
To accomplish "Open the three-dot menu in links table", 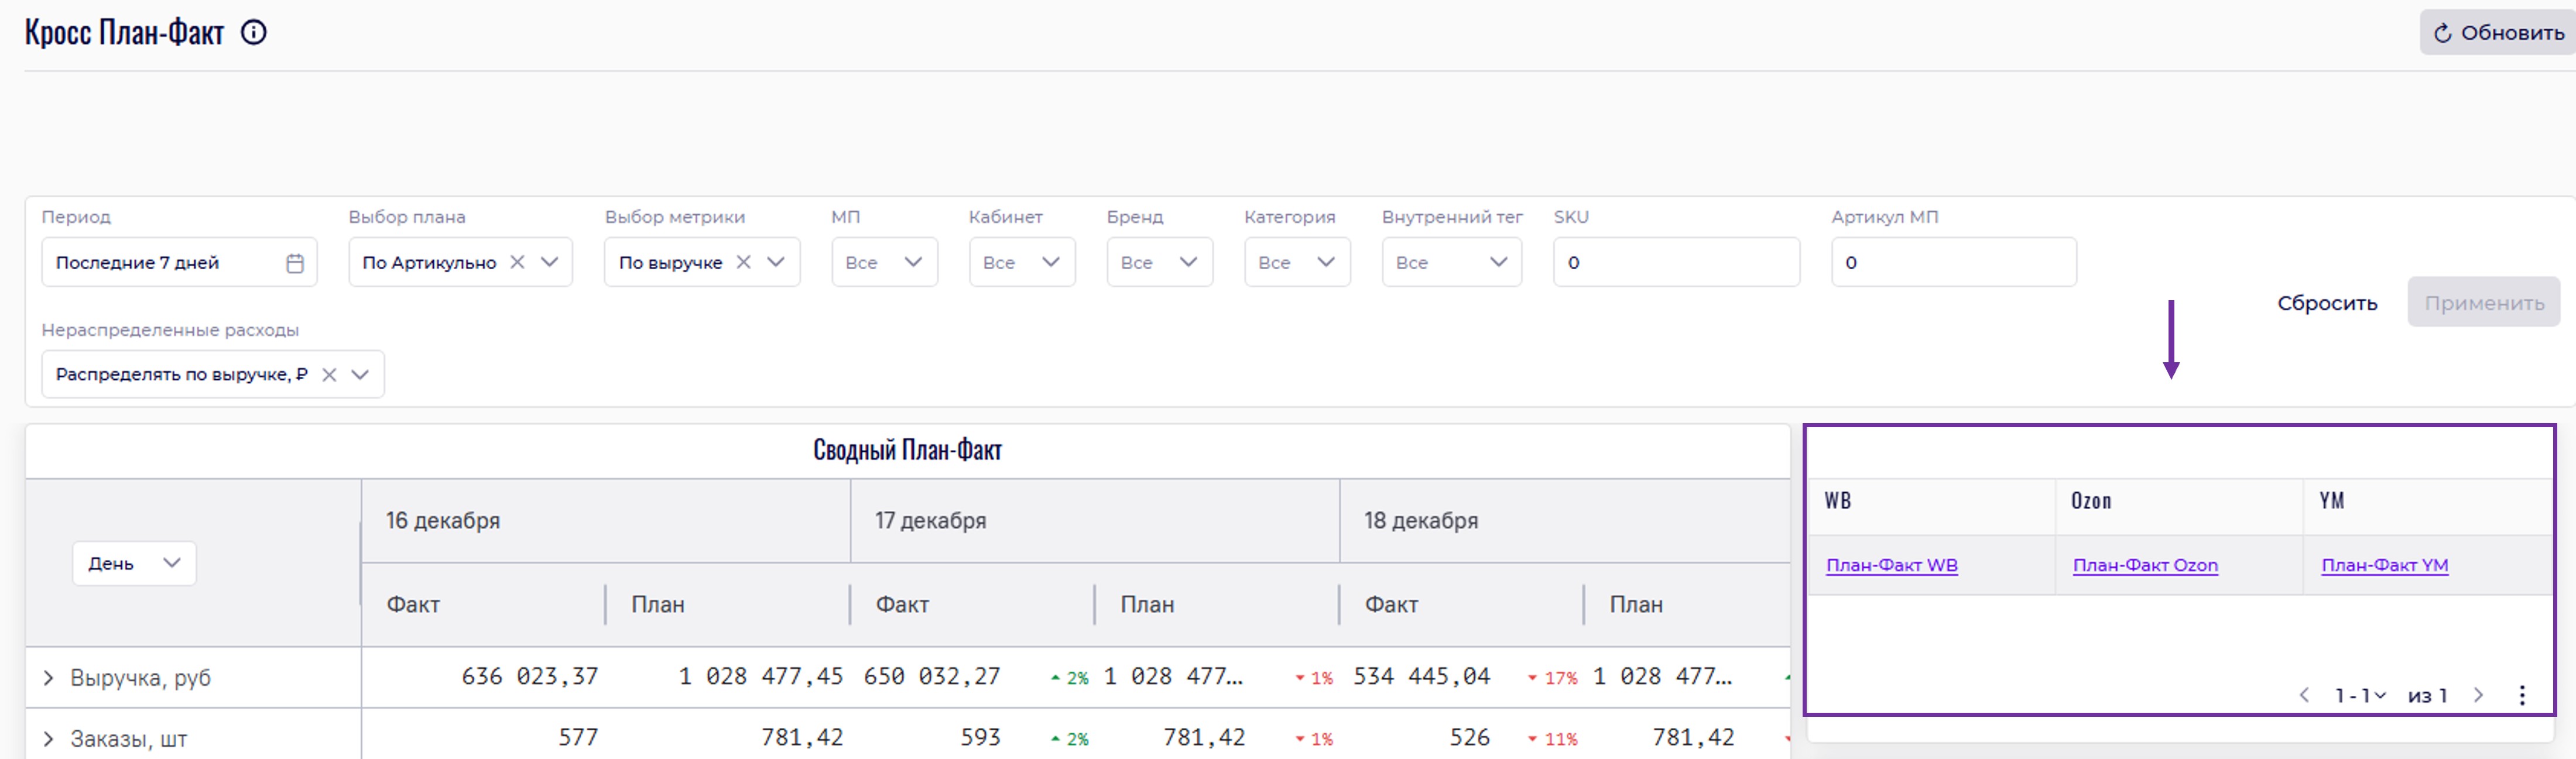I will tap(2521, 695).
